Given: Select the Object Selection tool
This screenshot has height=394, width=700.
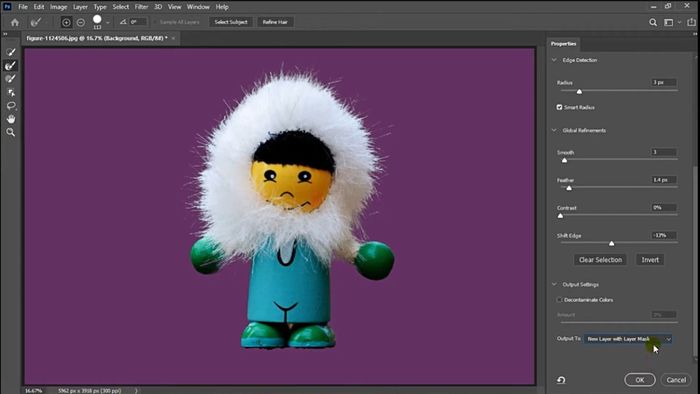Looking at the screenshot, I should point(11,92).
